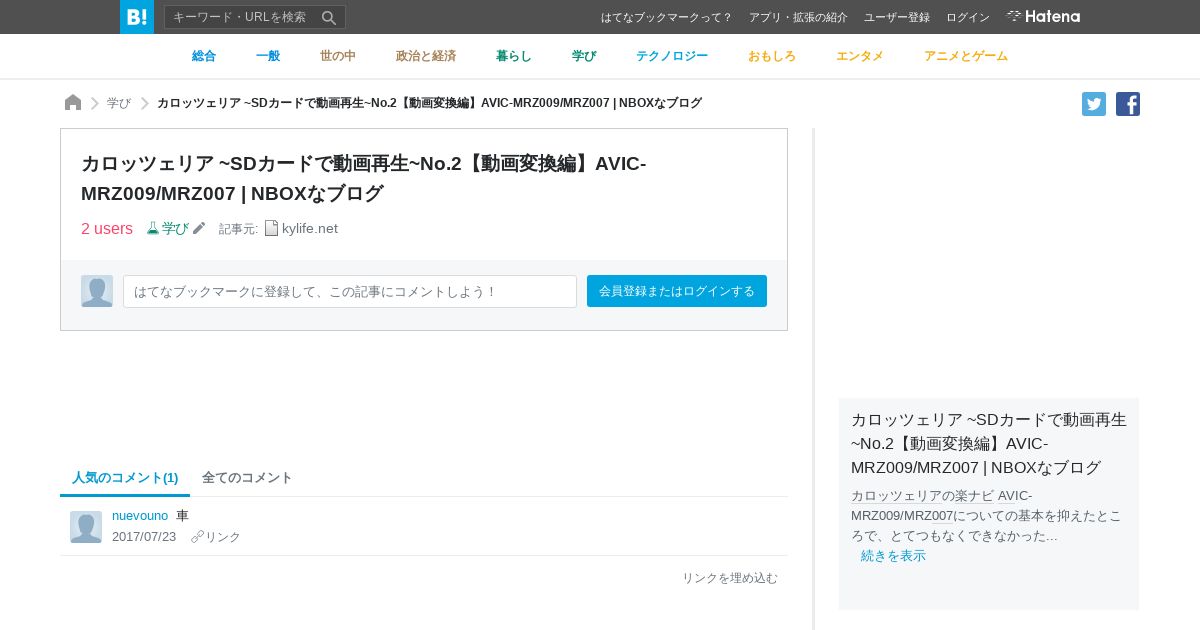Click the 車 tag on the comment
The image size is (1200, 630).
182,516
